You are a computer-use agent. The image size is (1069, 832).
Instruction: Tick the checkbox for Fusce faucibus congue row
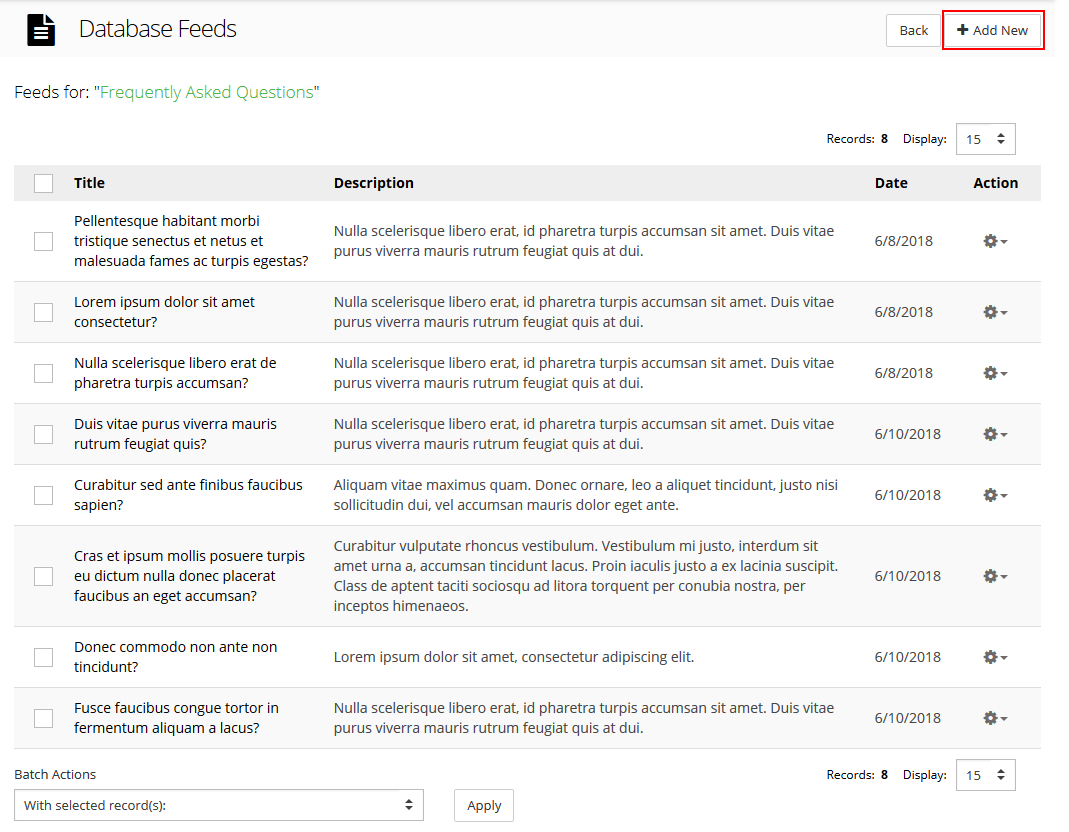tap(43, 718)
